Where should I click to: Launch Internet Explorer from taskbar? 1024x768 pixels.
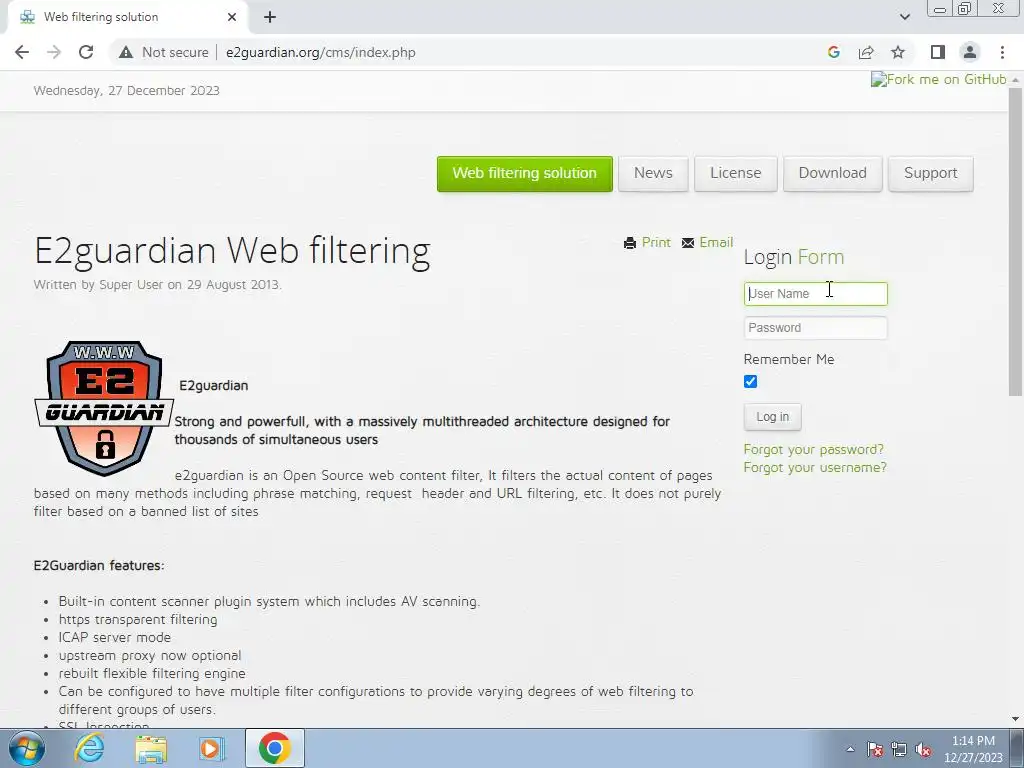pyautogui.click(x=89, y=748)
